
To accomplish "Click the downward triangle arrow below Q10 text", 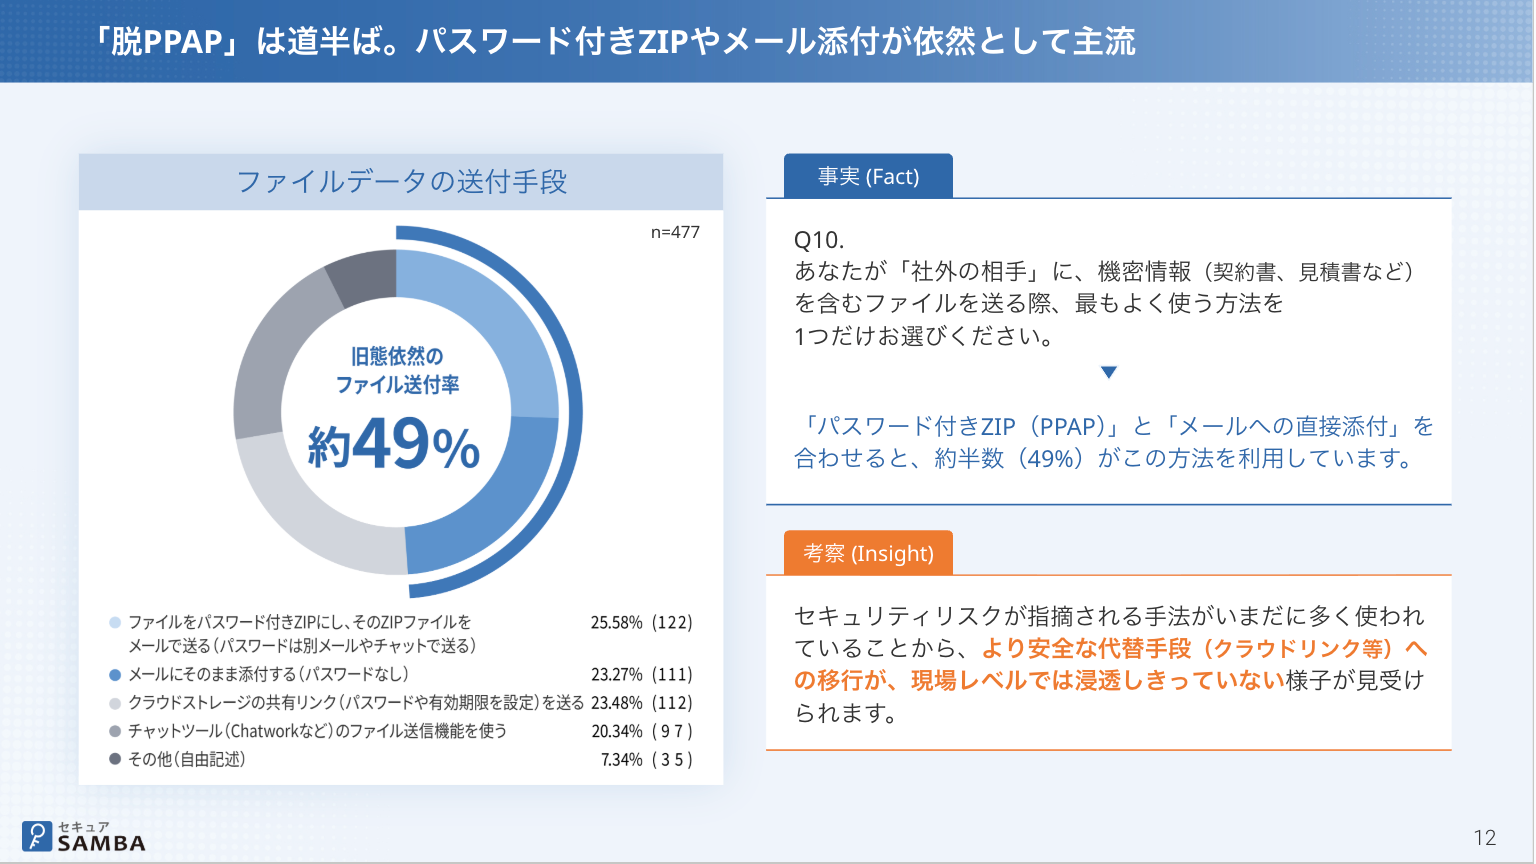I will point(1108,372).
